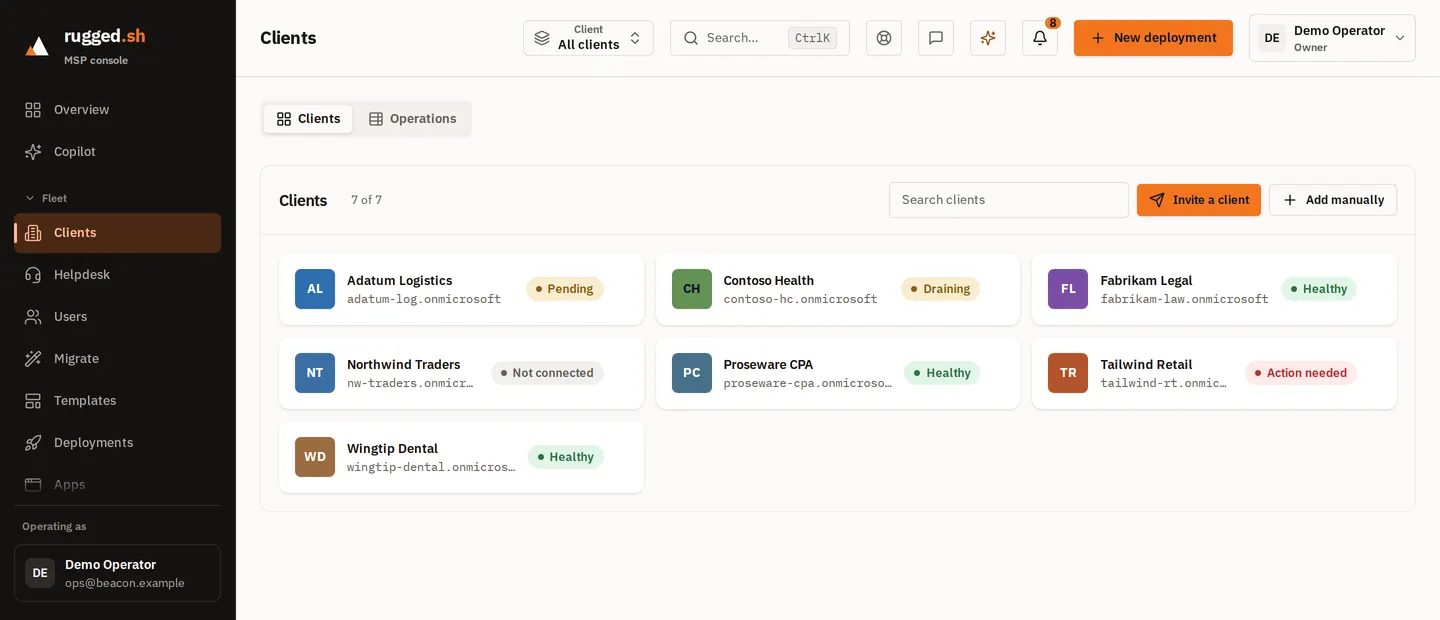Navigate to Users in the sidebar
The width and height of the screenshot is (1440, 620).
(x=118, y=317)
